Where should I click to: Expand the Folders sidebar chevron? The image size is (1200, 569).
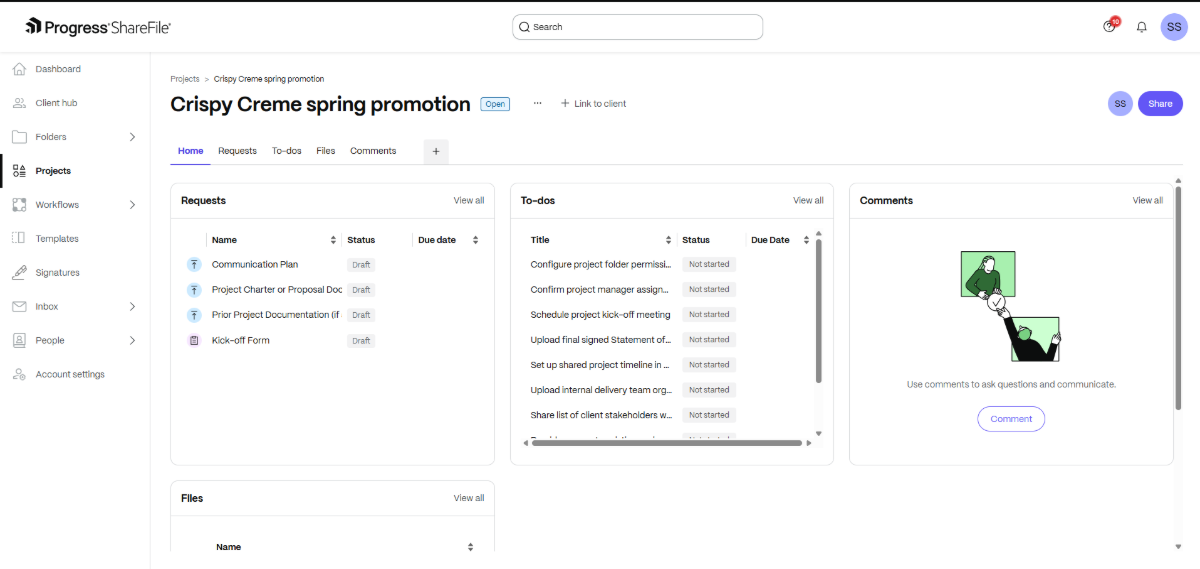coord(132,137)
